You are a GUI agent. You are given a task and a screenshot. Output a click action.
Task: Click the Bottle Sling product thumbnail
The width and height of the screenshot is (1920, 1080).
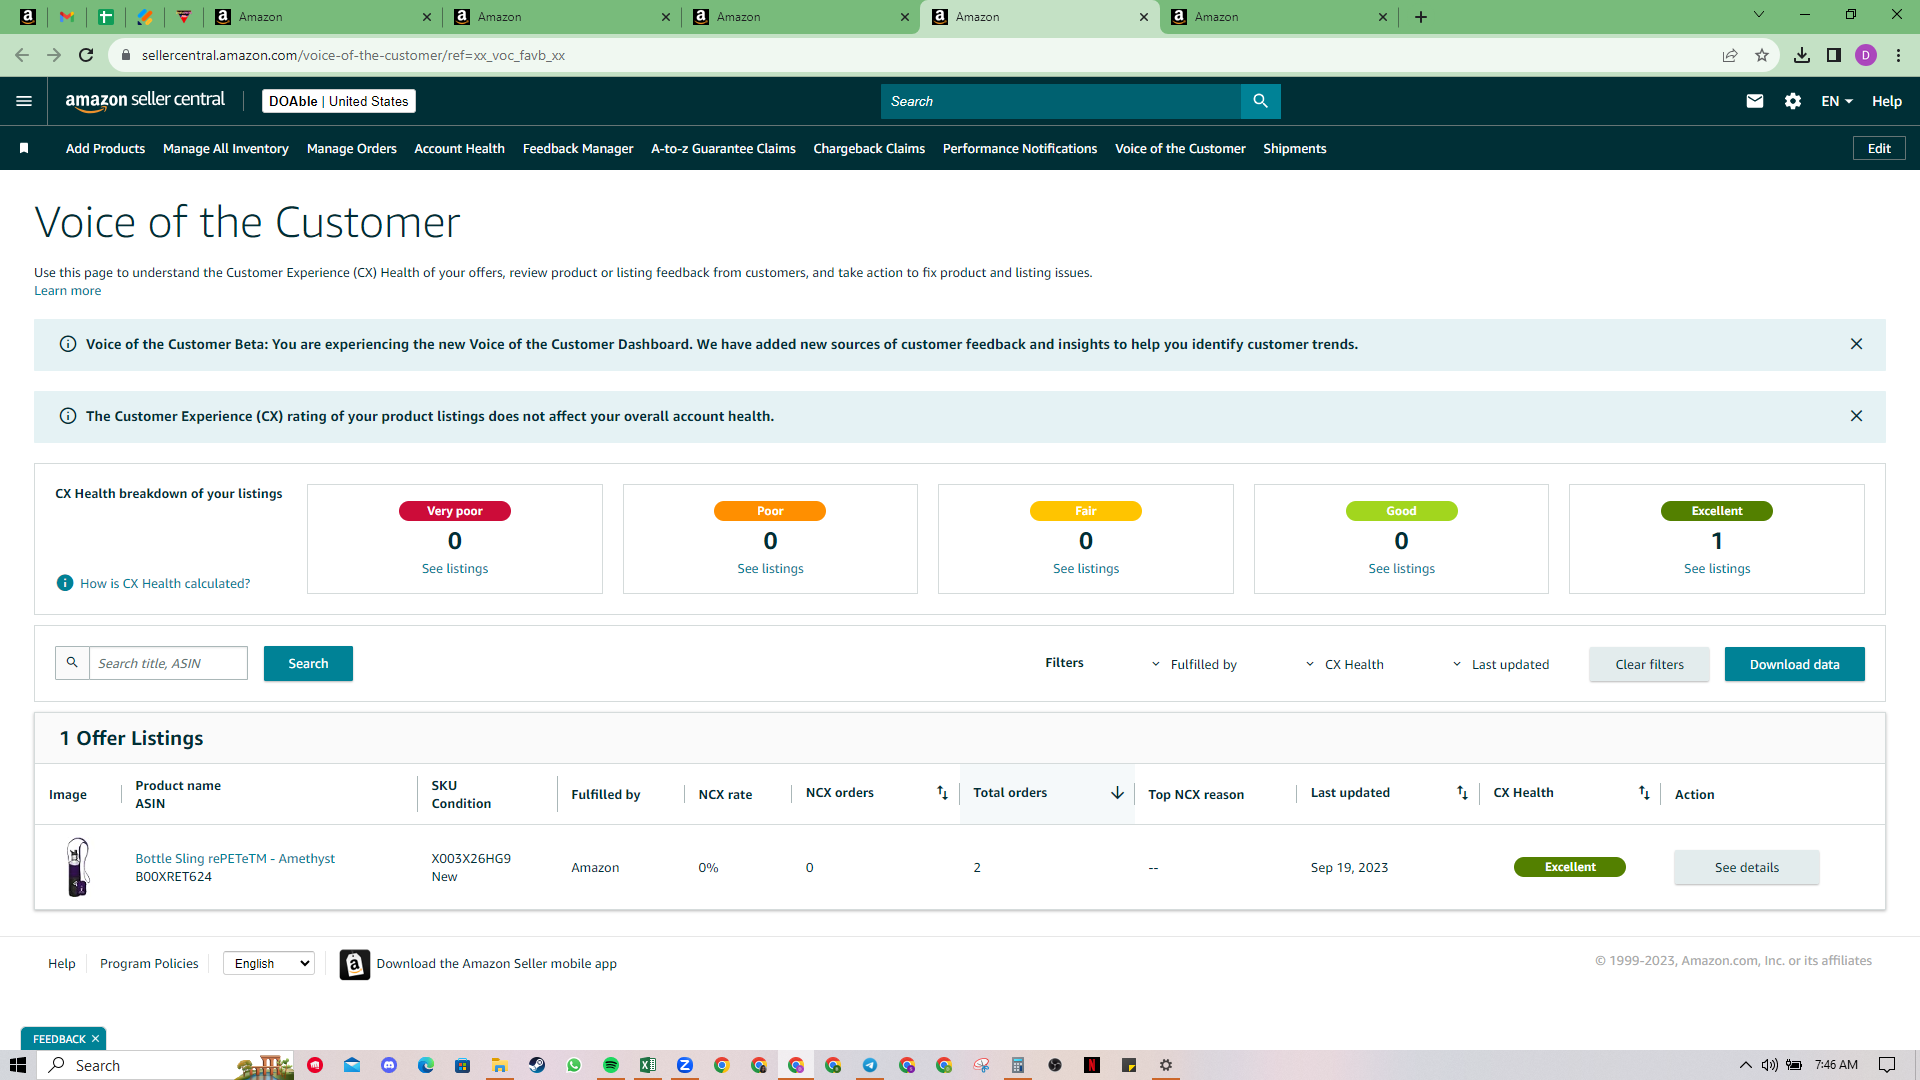[x=78, y=867]
